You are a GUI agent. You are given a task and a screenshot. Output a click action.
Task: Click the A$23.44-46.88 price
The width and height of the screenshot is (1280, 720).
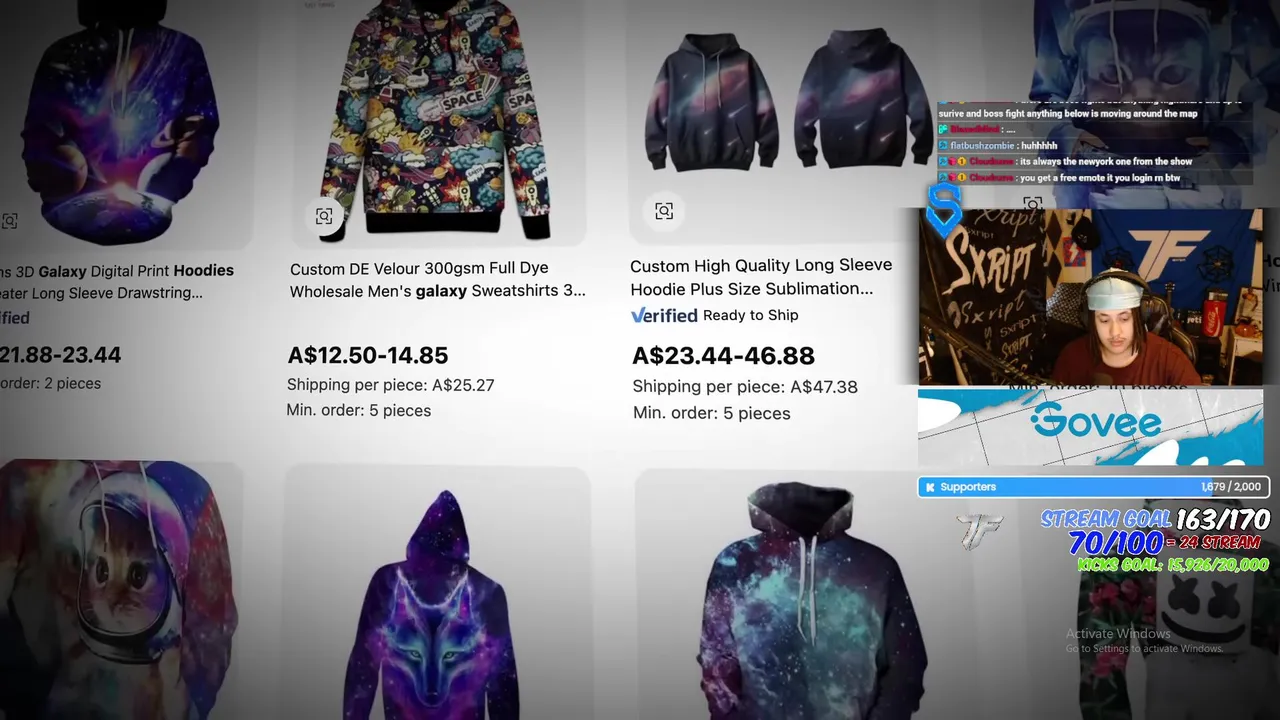723,356
